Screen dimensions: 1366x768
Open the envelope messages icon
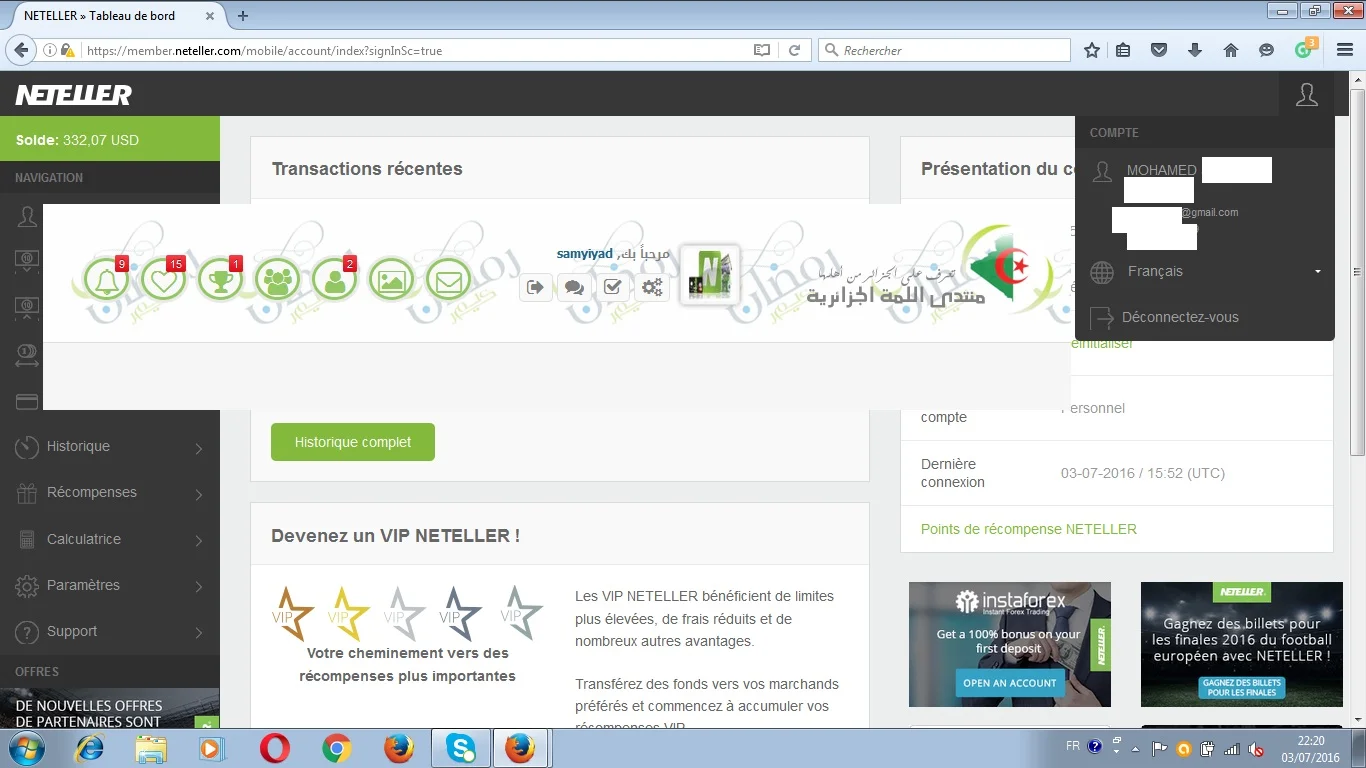click(x=449, y=282)
